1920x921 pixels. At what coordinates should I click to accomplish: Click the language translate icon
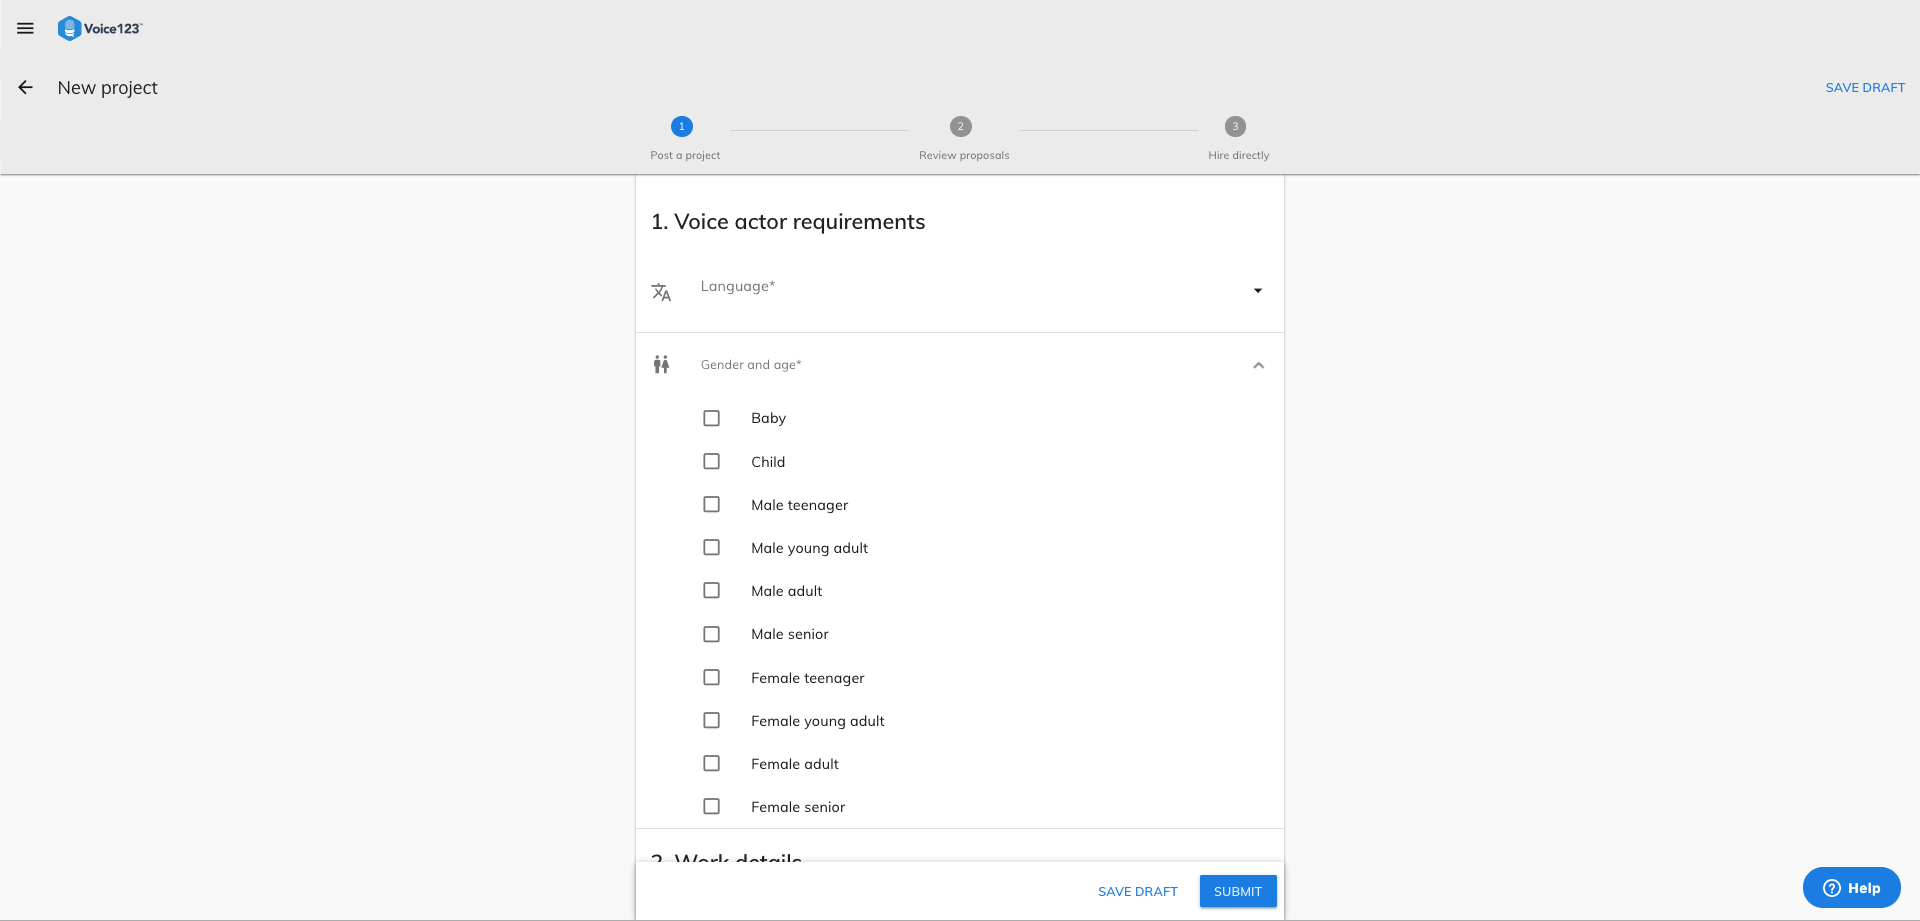point(661,292)
